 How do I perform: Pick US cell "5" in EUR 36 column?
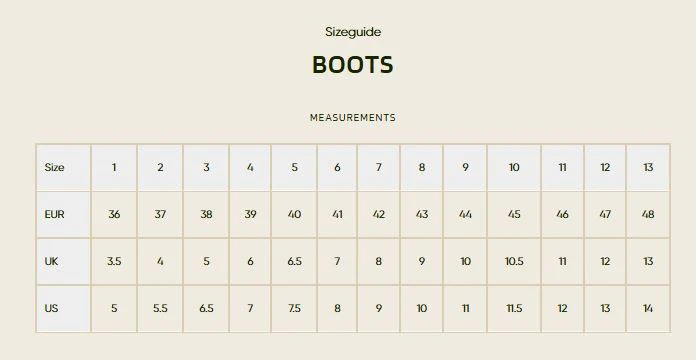point(114,309)
